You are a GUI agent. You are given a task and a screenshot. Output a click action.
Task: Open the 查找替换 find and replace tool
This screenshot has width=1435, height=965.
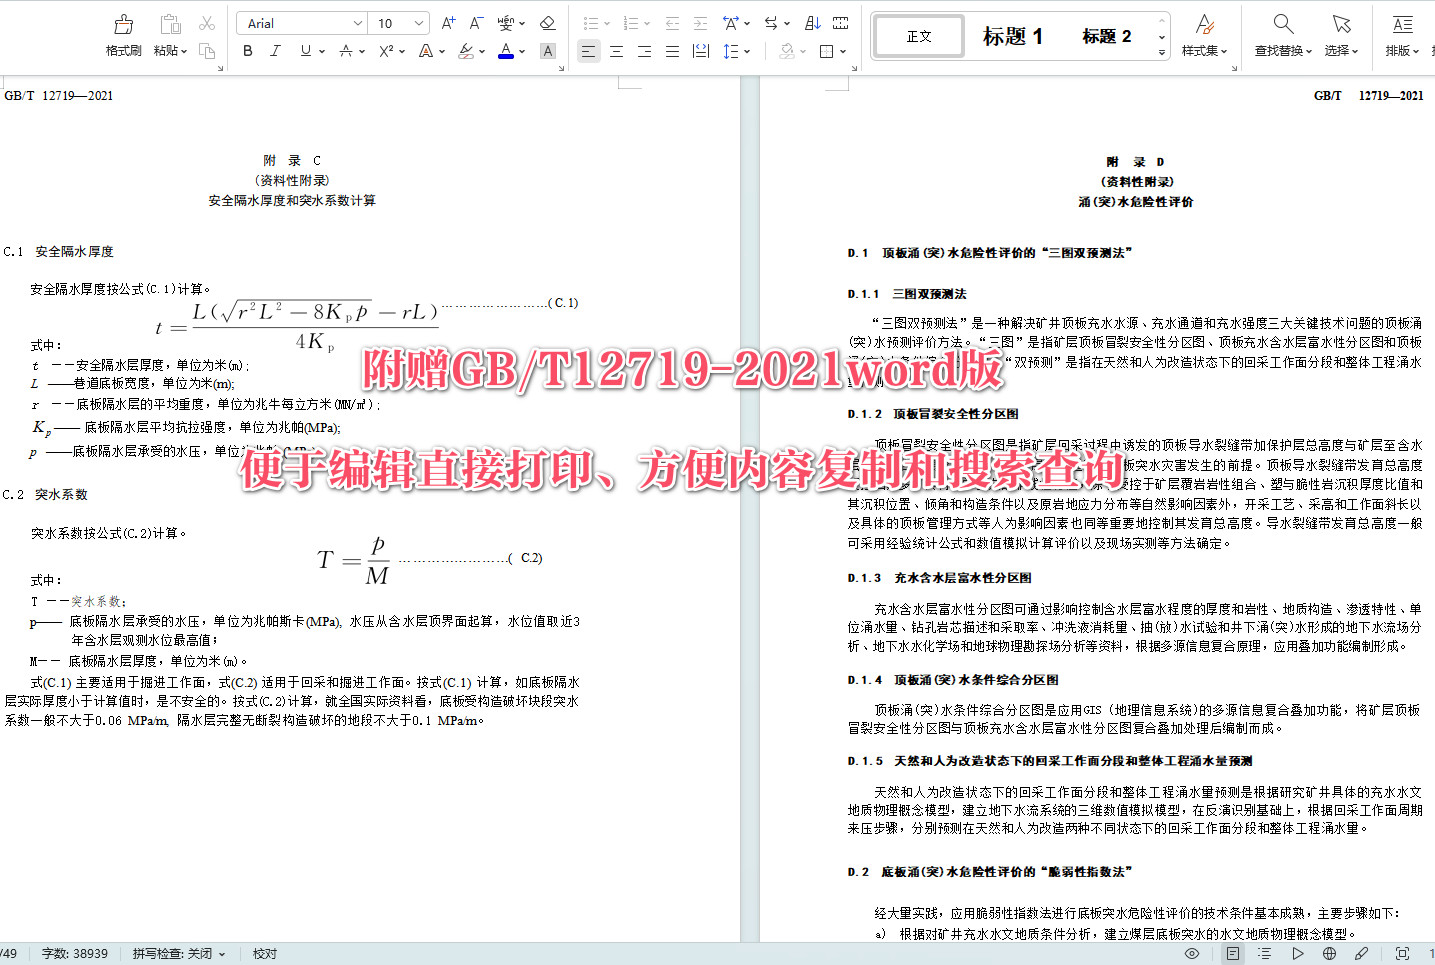[x=1281, y=37]
